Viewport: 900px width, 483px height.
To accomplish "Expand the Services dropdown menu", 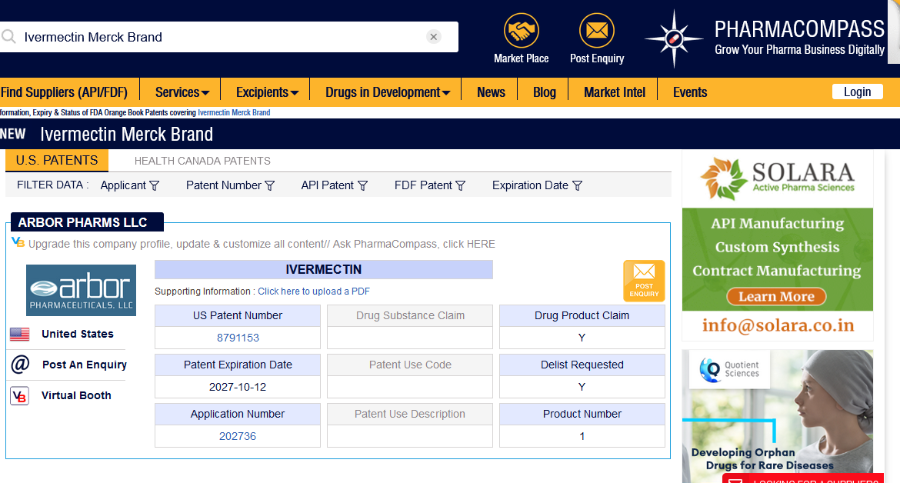I will tap(182, 92).
